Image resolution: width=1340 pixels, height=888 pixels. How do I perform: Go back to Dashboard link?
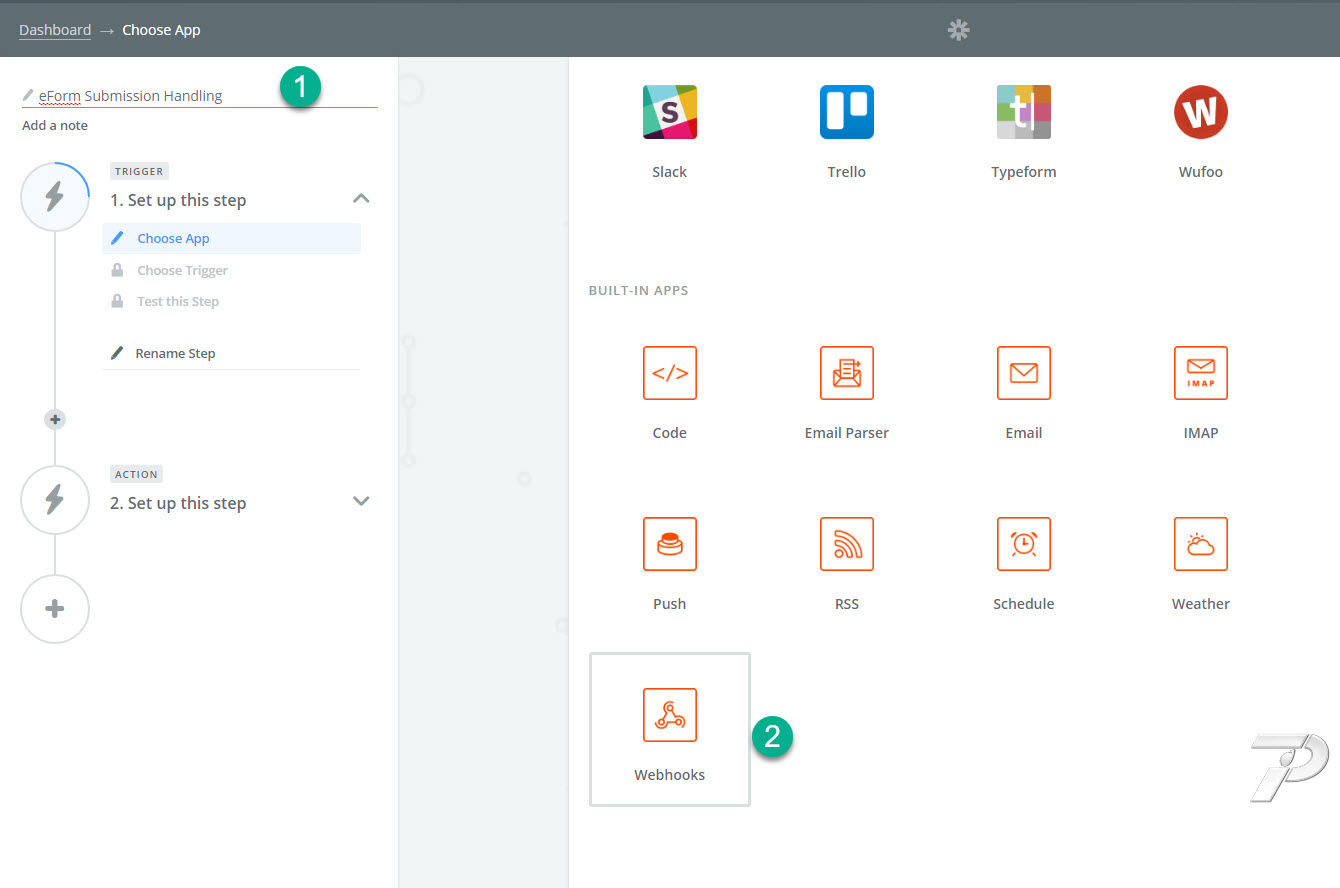pos(55,30)
